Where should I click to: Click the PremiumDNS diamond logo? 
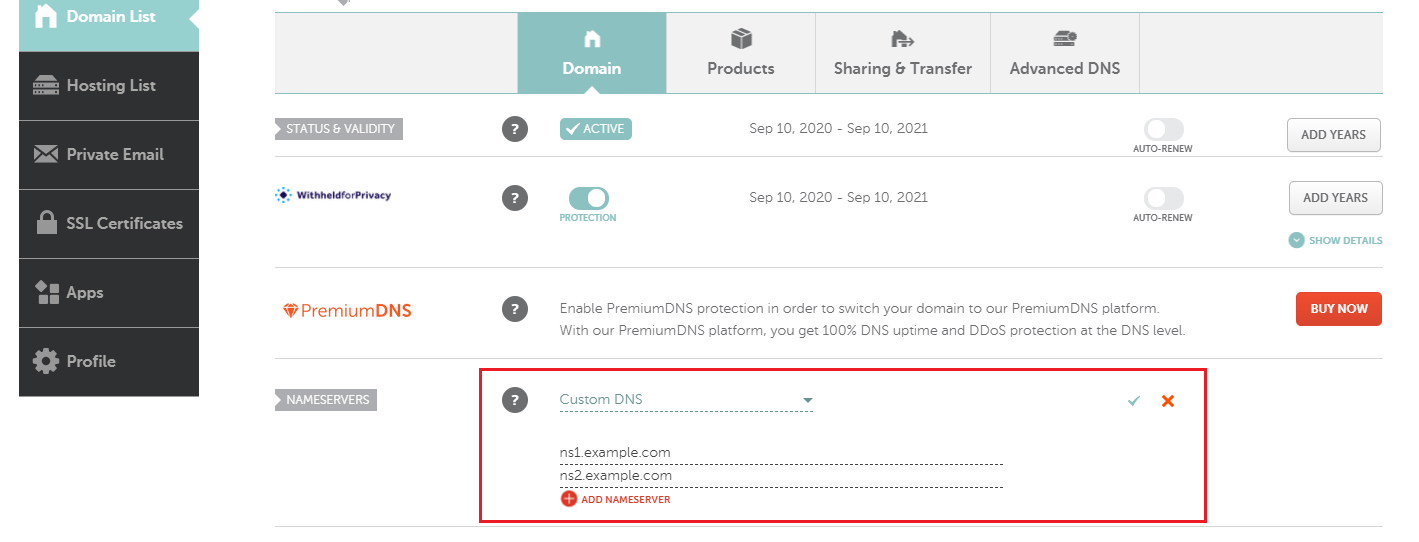pyautogui.click(x=291, y=311)
